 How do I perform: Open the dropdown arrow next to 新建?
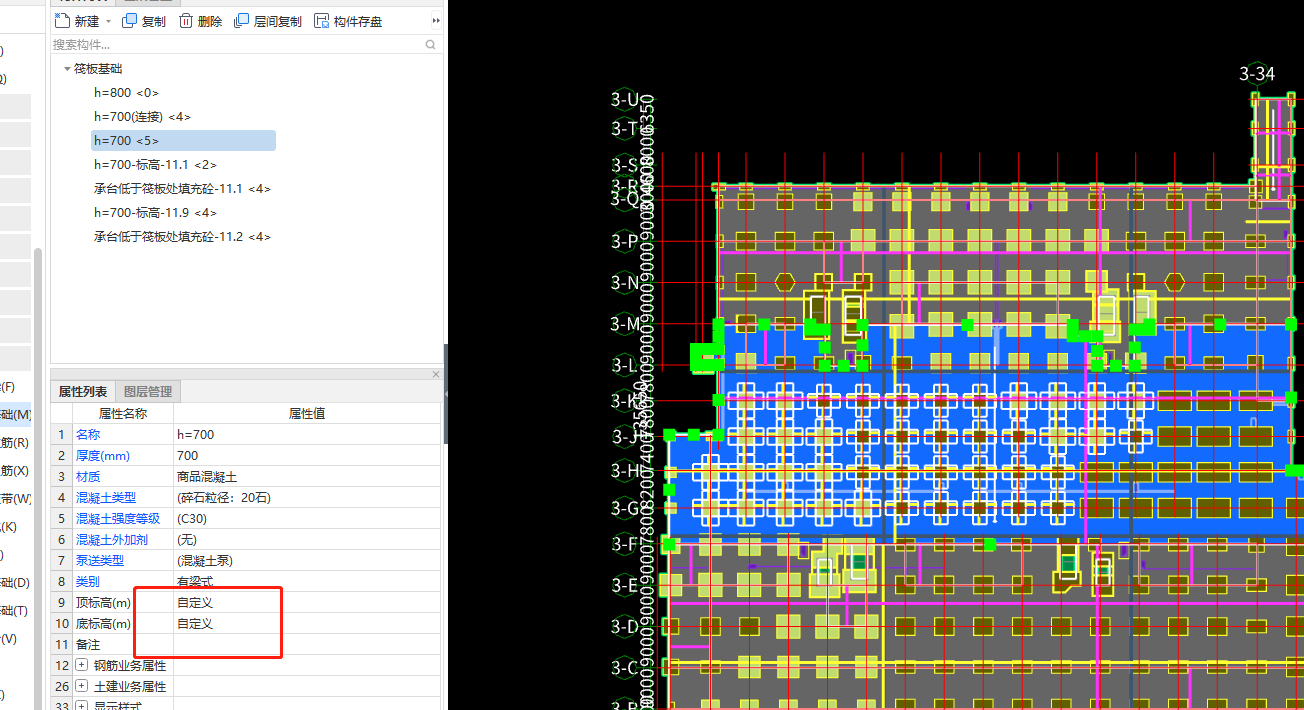point(107,21)
